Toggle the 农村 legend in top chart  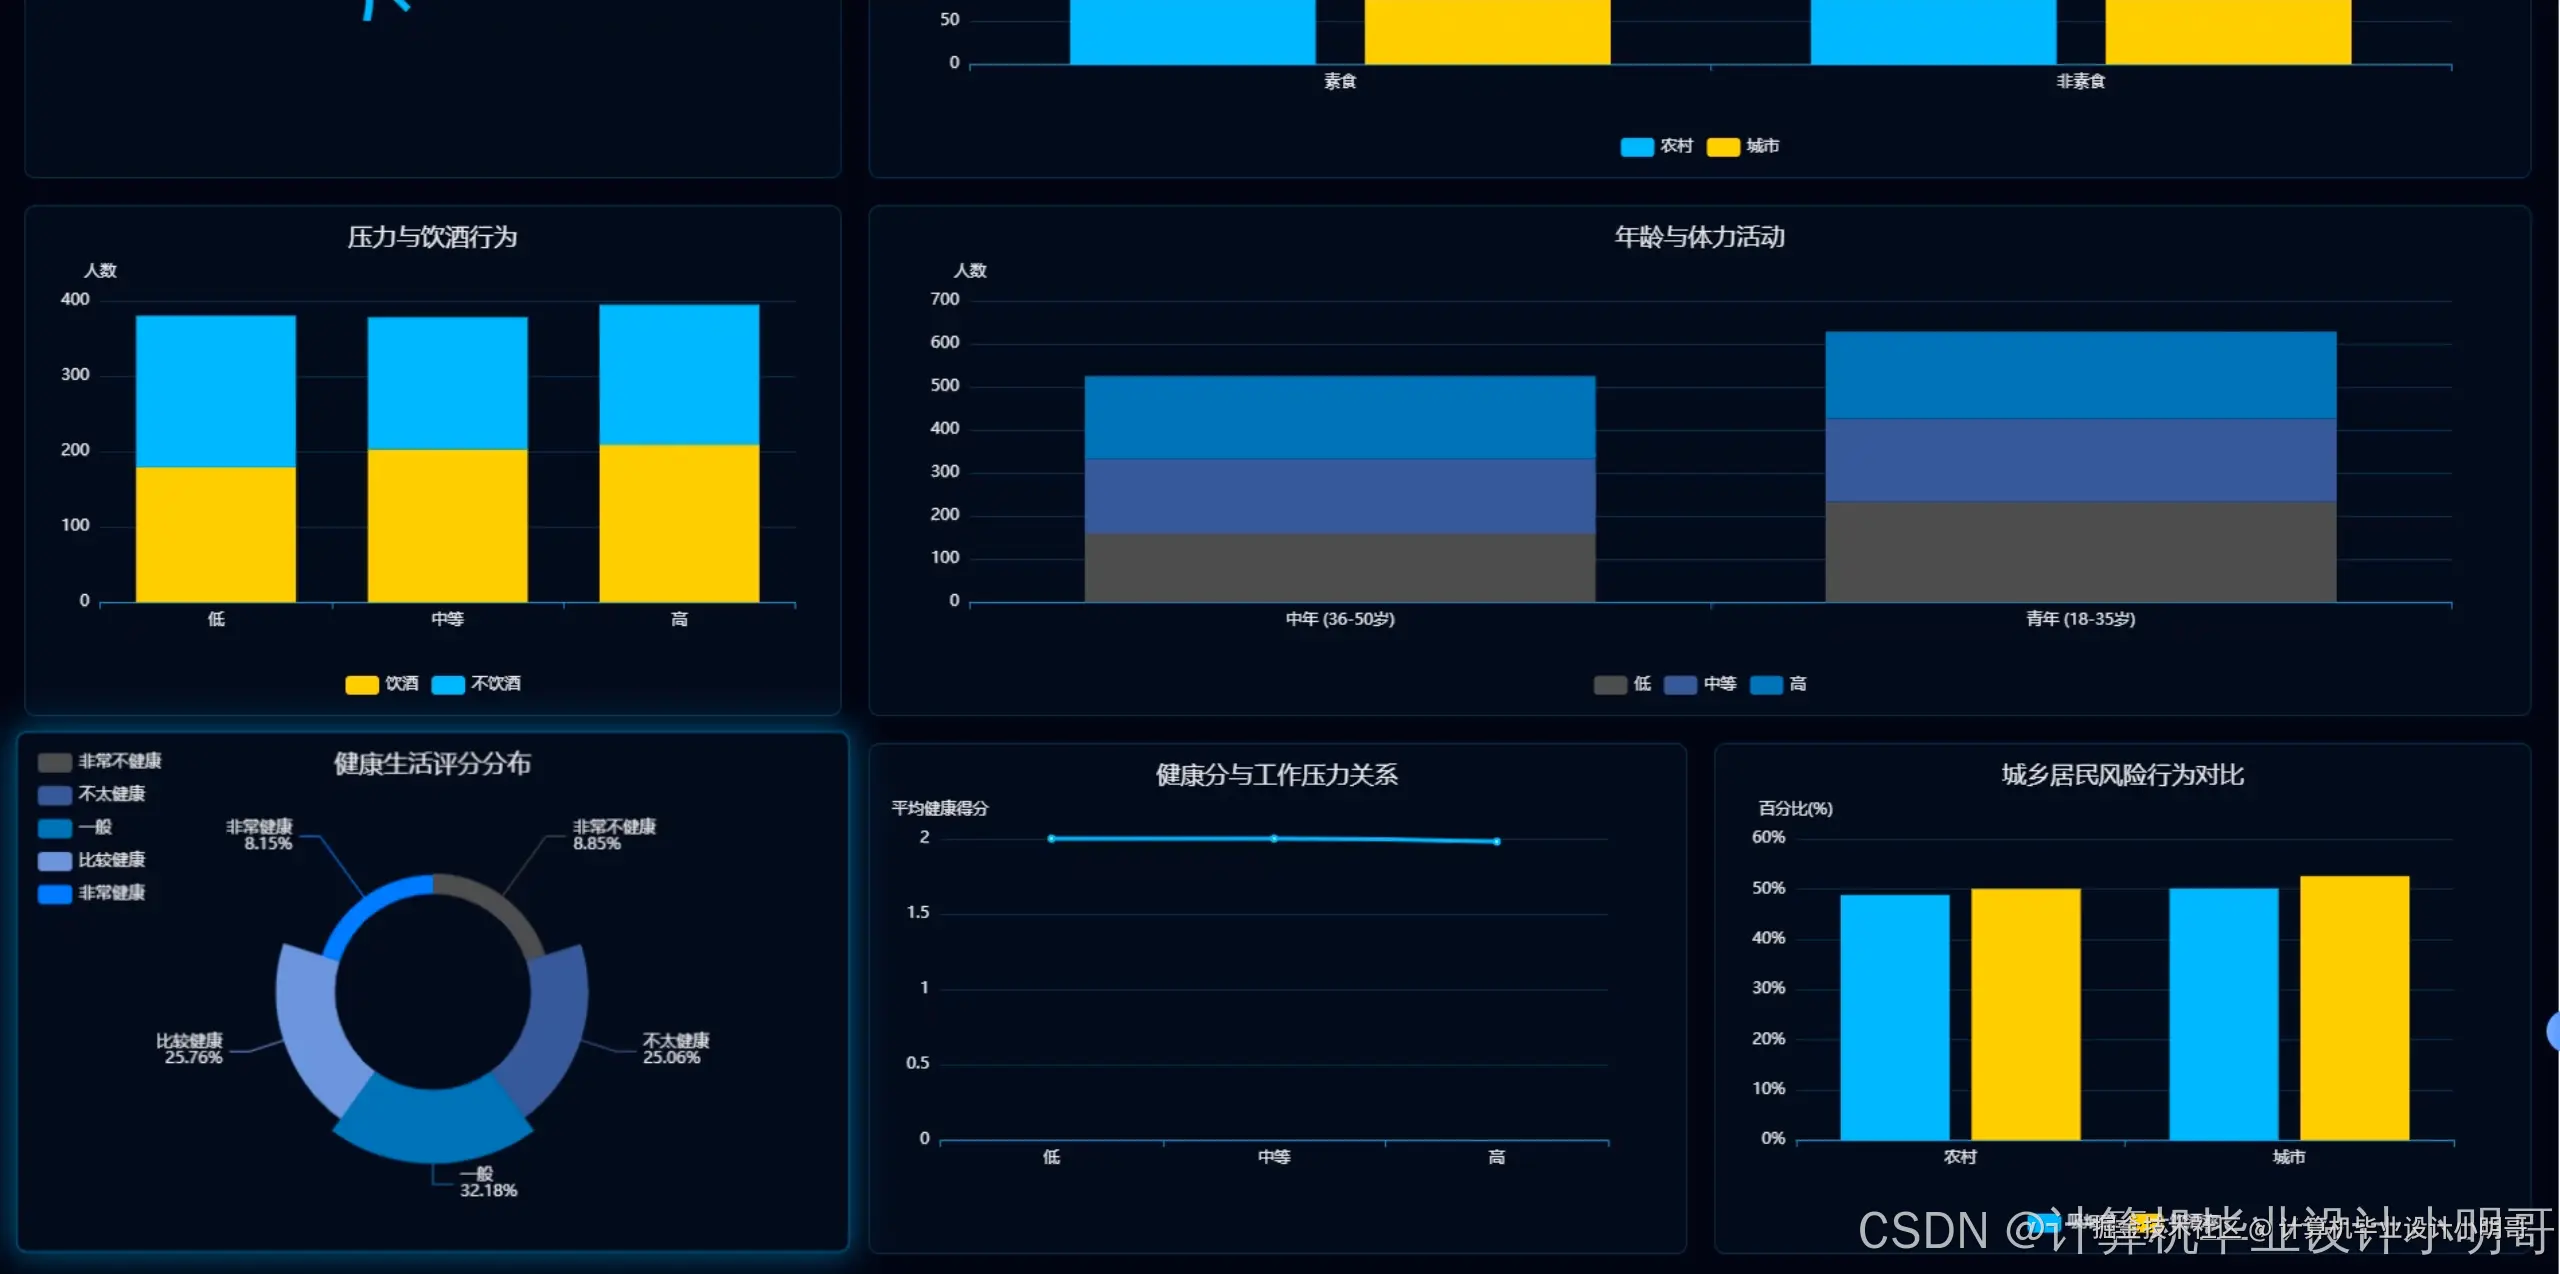[1637, 147]
